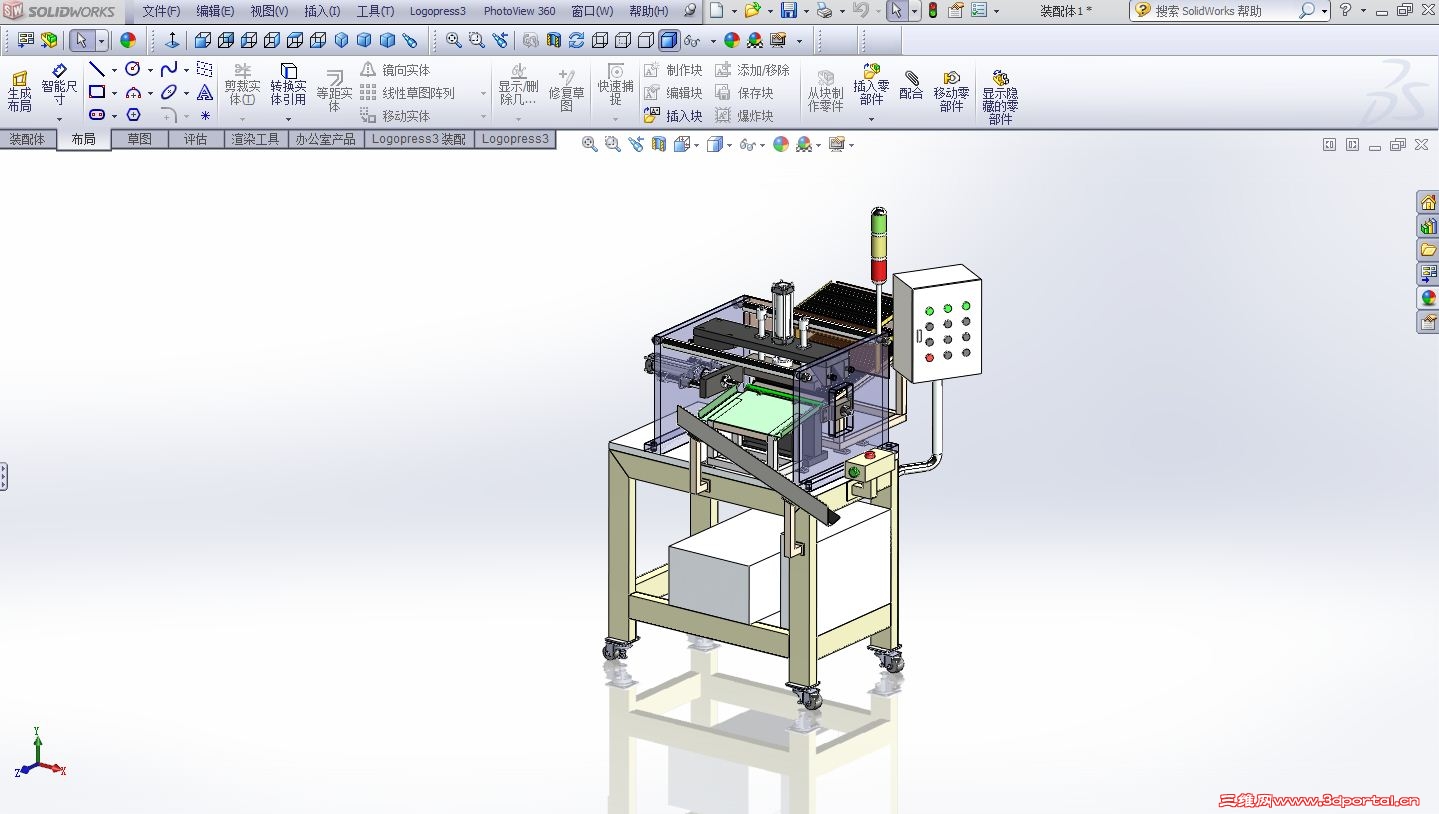Open the Design Library task pane icon
The image size is (1439, 814).
1428,226
